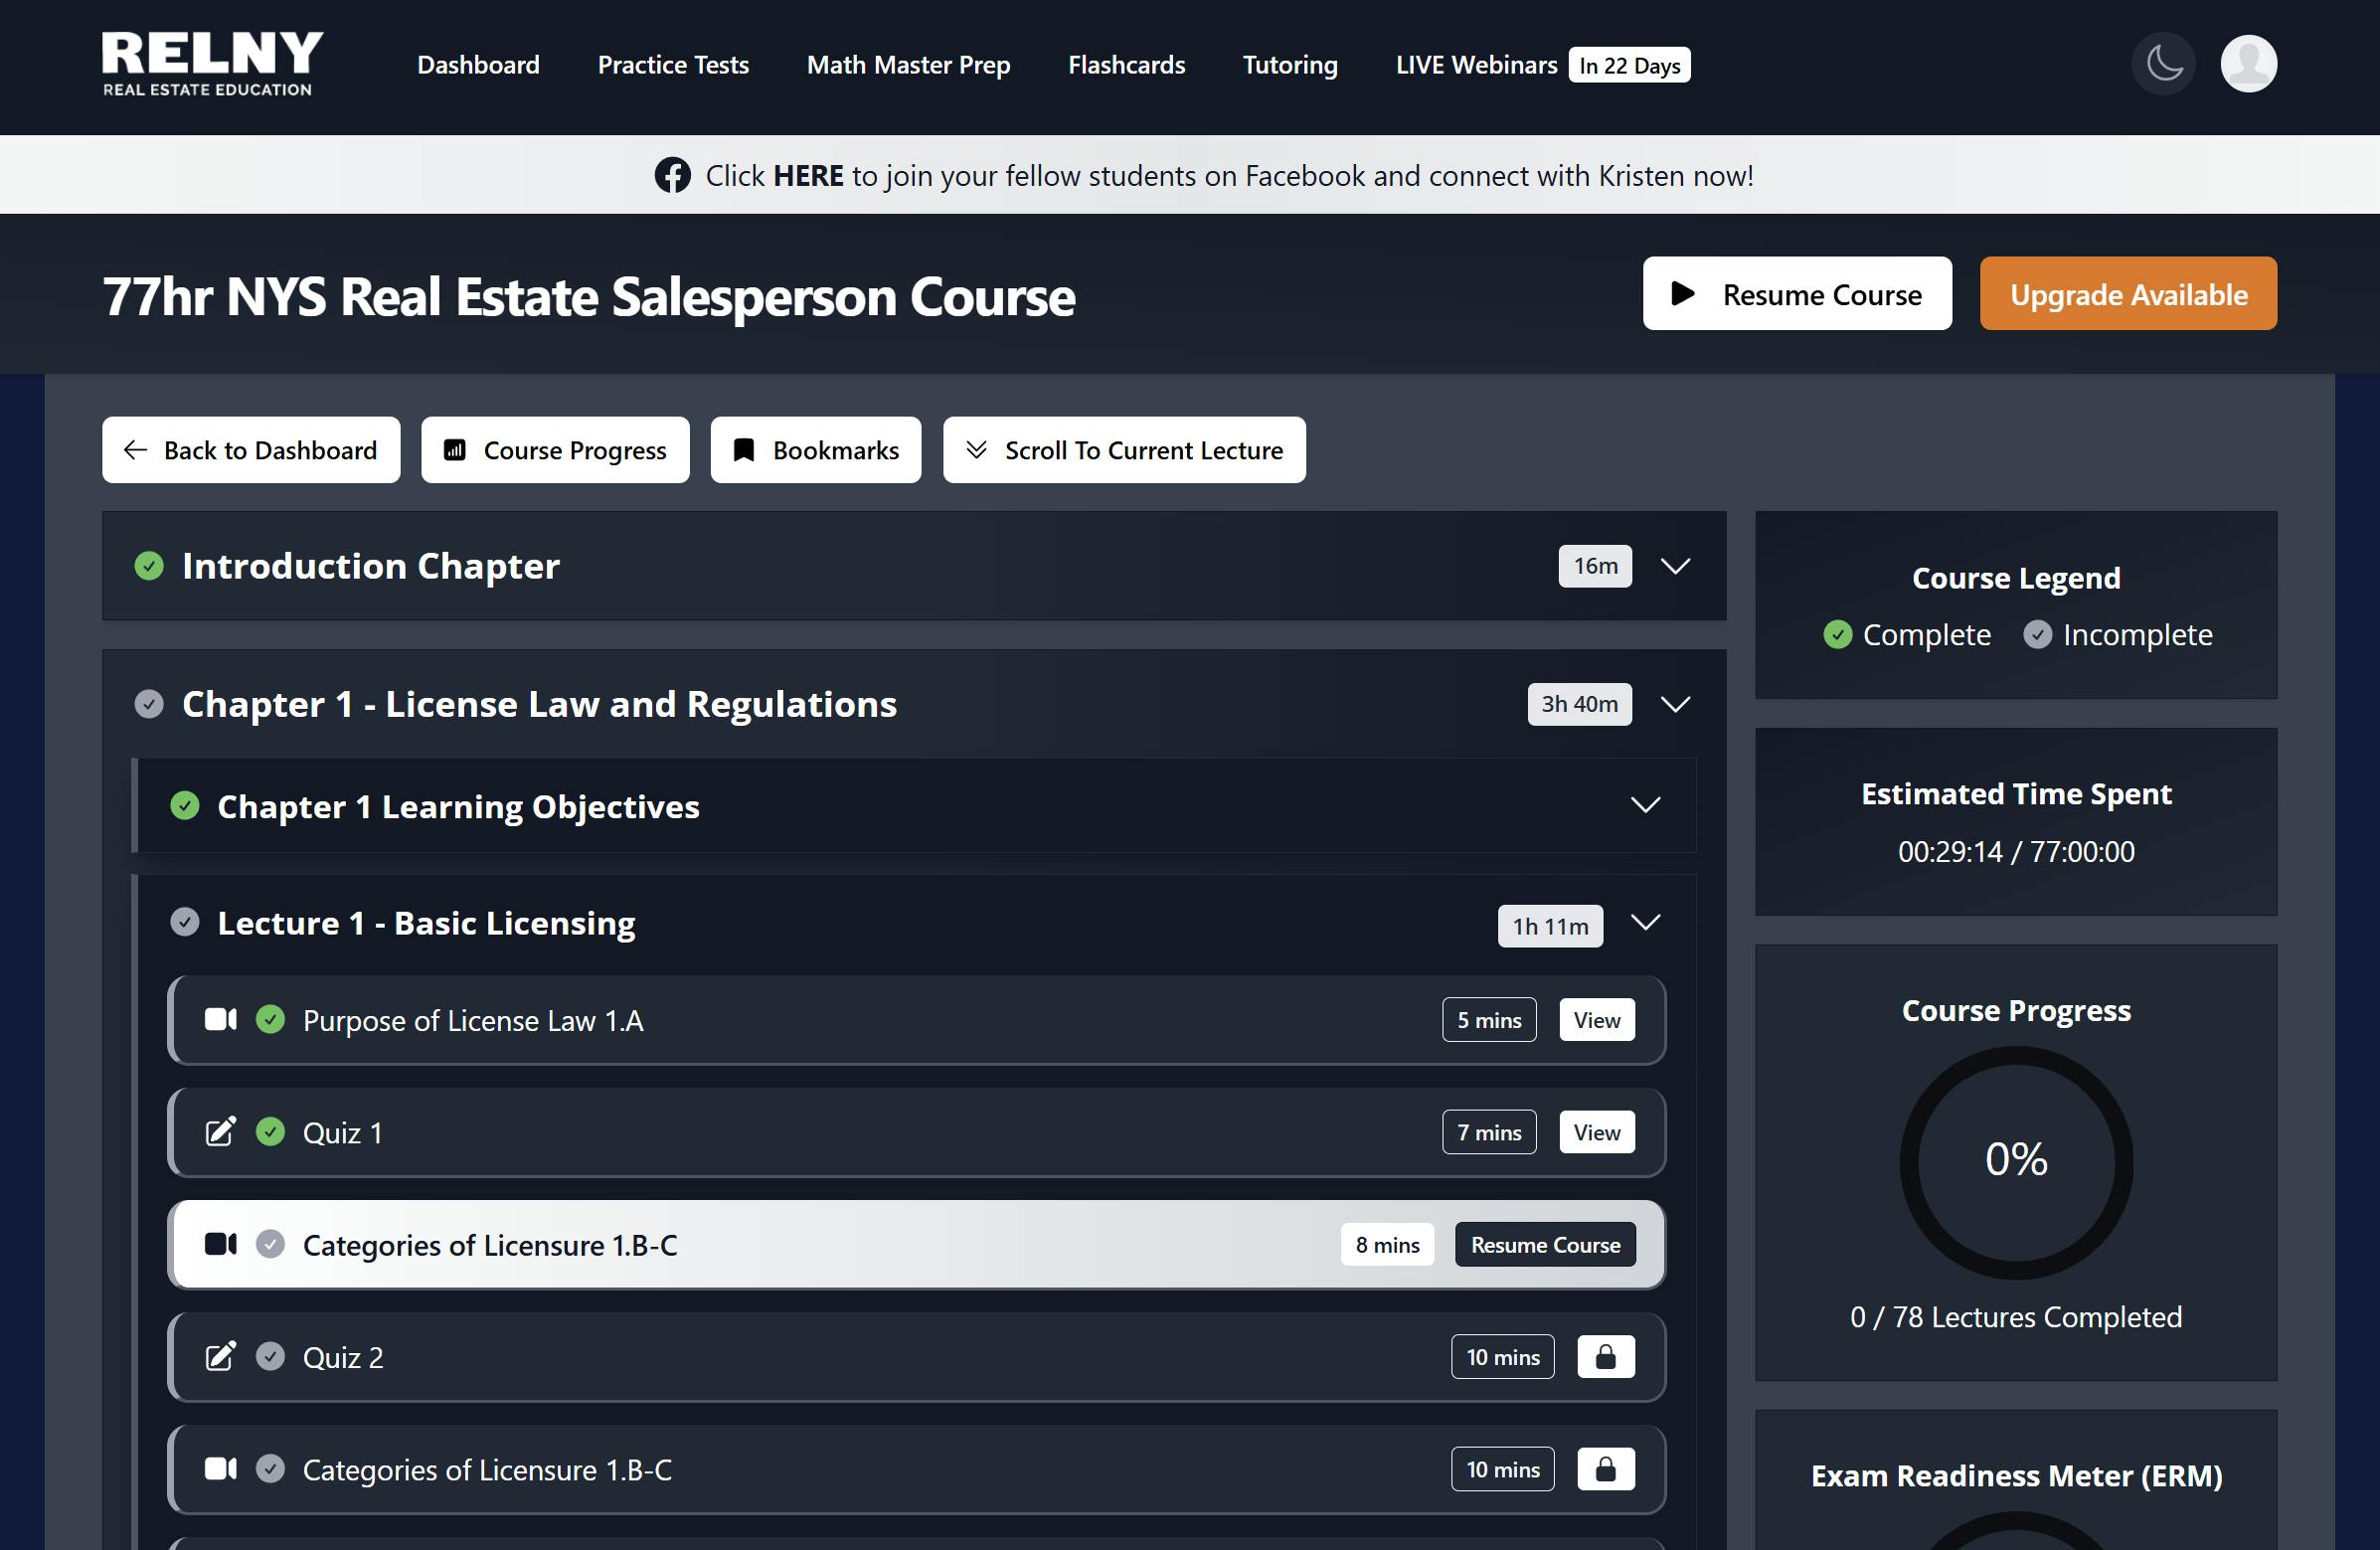Open the user profile avatar

pos(2248,63)
